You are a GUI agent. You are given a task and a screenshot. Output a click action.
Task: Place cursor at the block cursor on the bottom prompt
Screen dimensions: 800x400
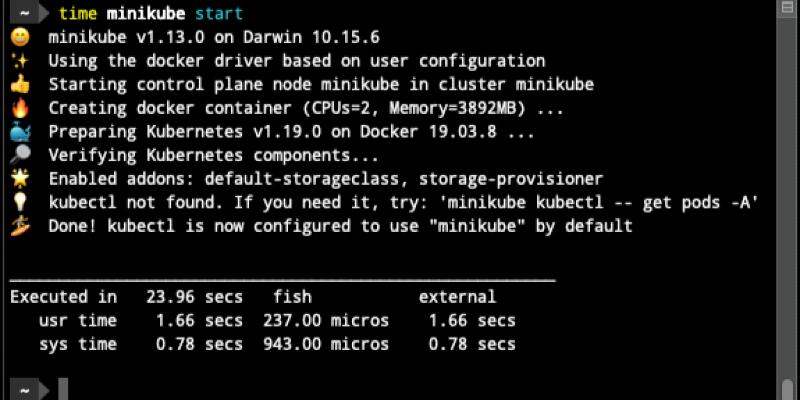click(x=63, y=389)
